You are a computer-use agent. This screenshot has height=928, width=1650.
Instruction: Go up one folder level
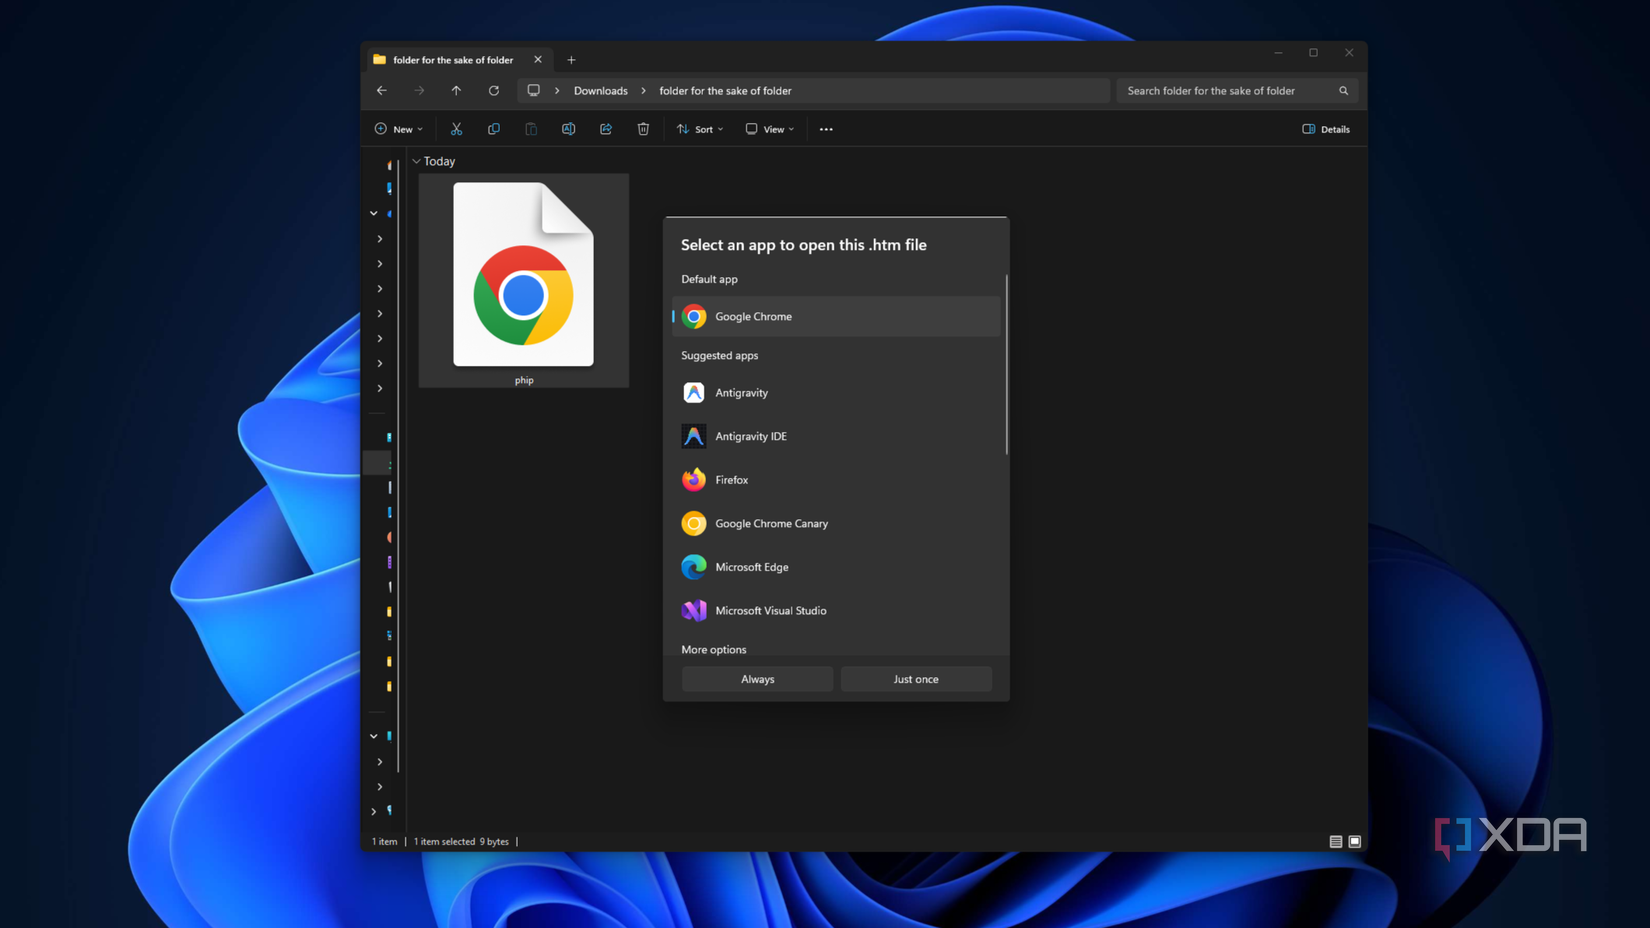pos(456,91)
